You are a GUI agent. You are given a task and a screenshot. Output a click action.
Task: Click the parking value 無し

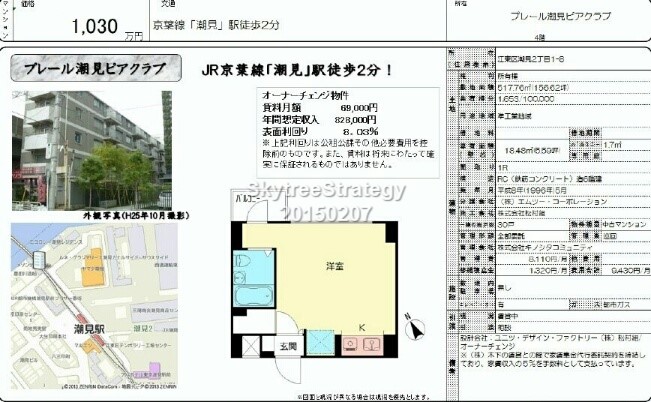pos(504,287)
